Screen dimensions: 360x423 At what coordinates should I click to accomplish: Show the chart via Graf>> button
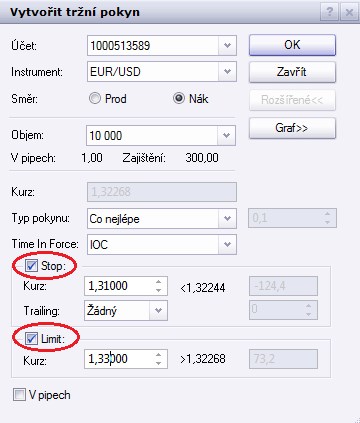click(x=292, y=128)
